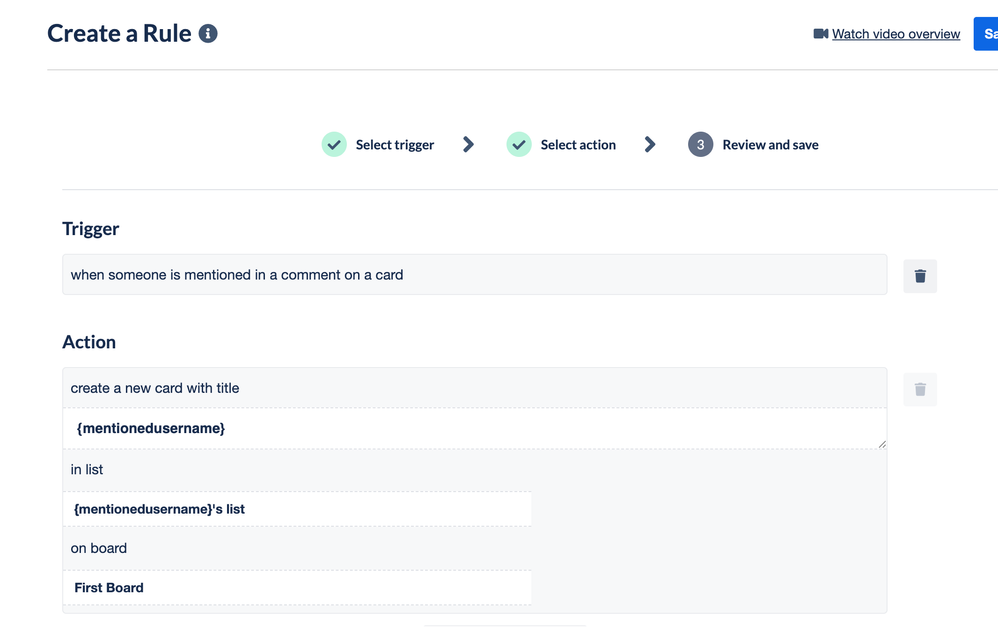Go to Select trigger step
This screenshot has height=634, width=998.
(395, 144)
